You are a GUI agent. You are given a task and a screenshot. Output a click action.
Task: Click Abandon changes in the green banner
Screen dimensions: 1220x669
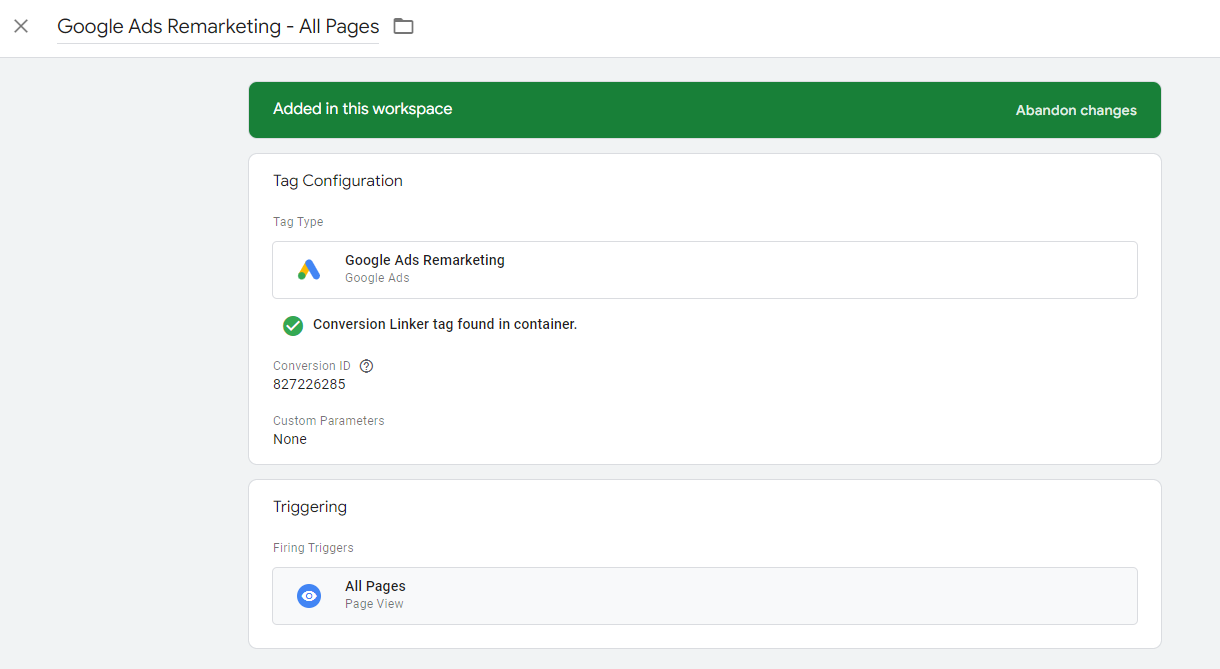1076,110
